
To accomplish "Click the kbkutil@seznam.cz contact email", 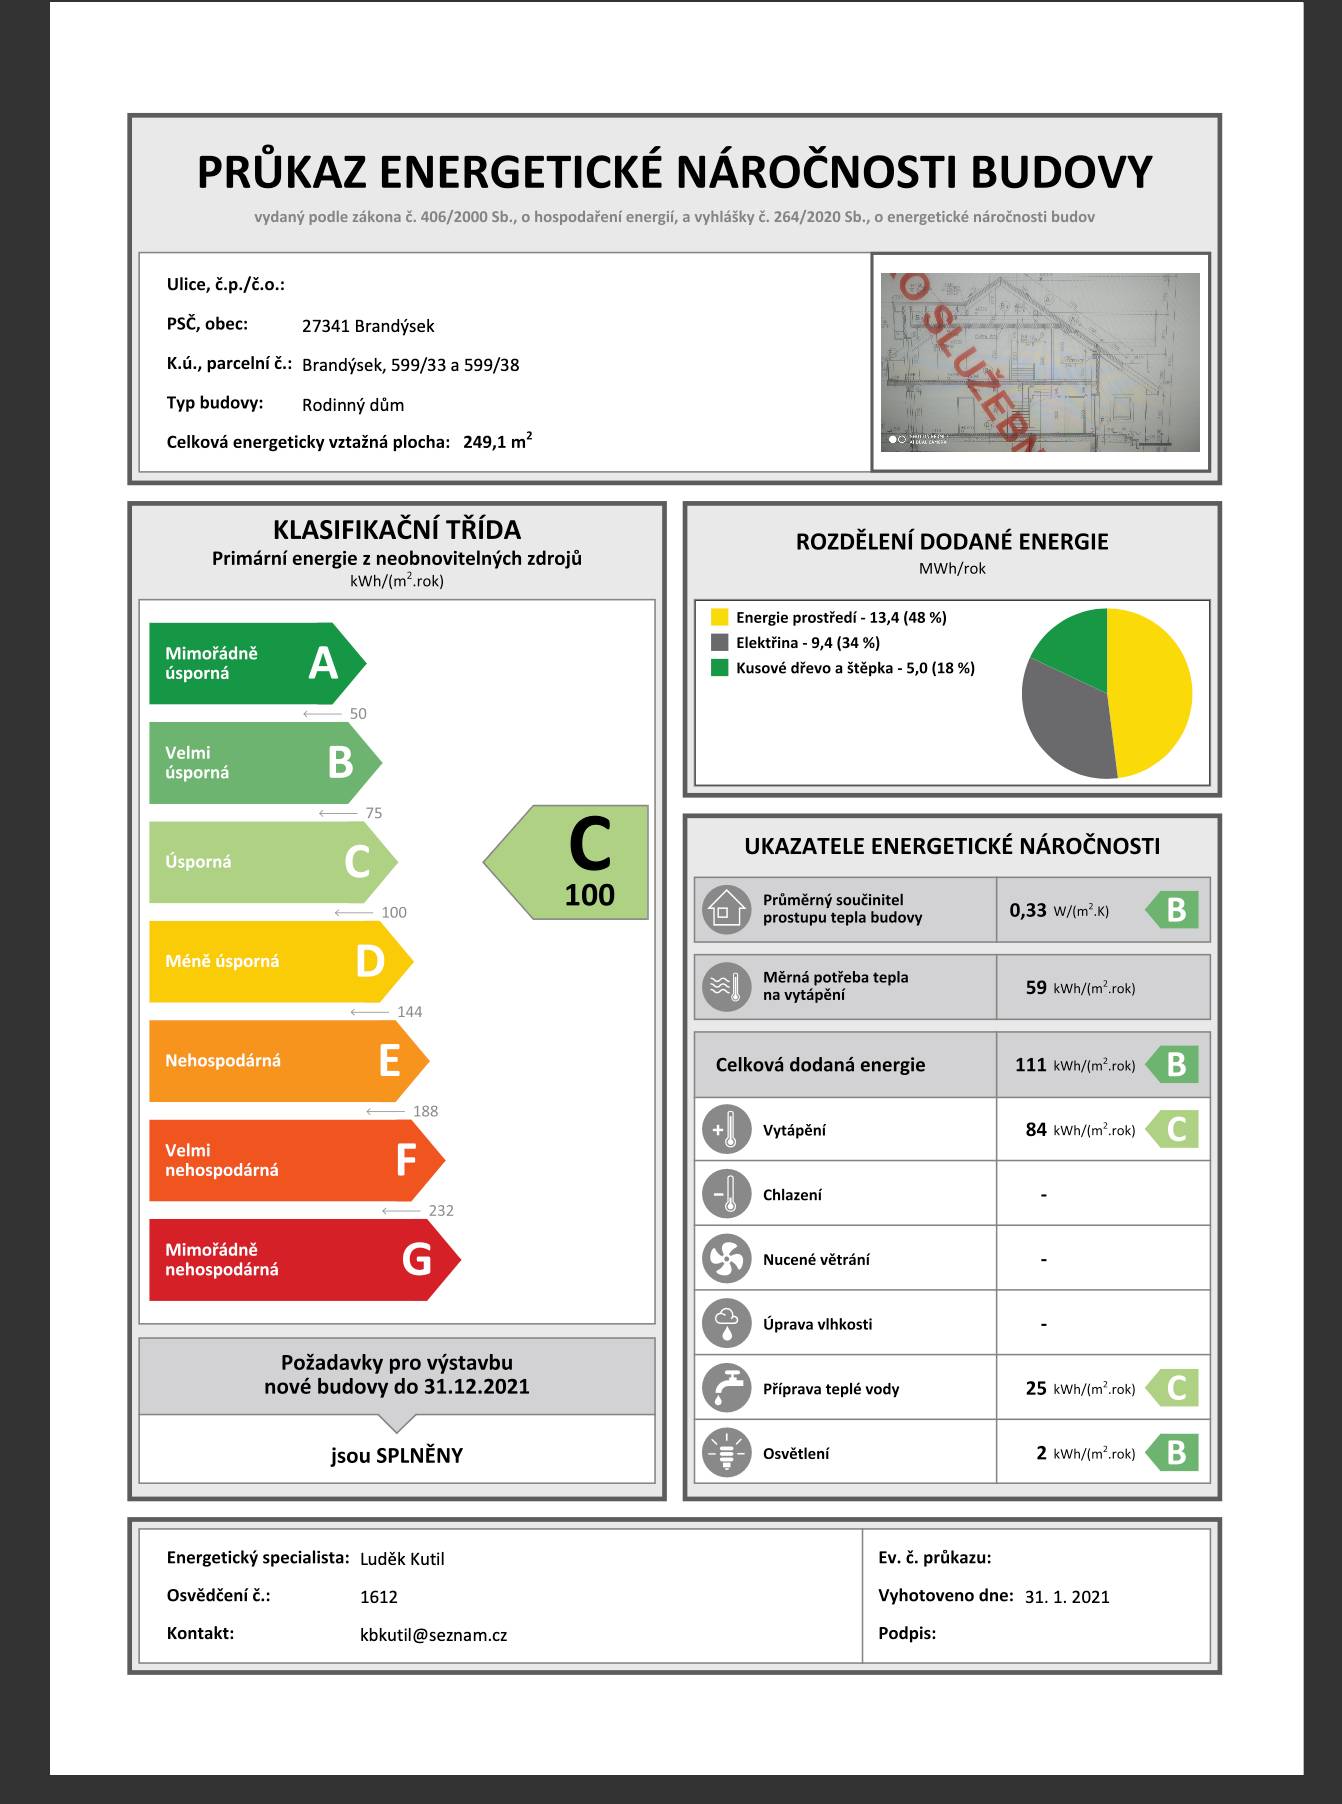I will pyautogui.click(x=433, y=1635).
